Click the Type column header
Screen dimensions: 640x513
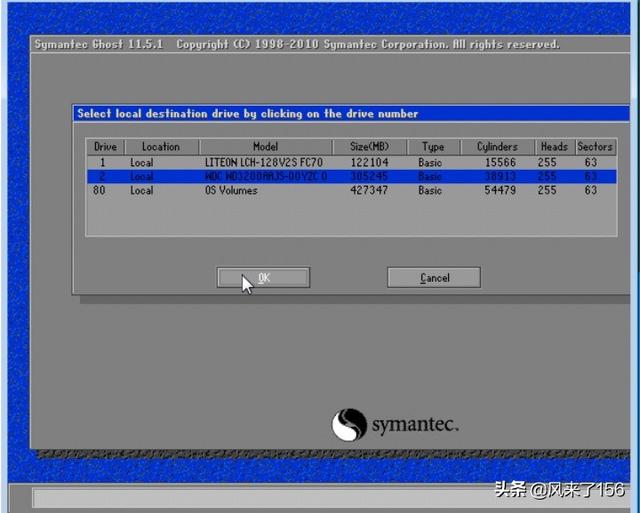coord(433,147)
